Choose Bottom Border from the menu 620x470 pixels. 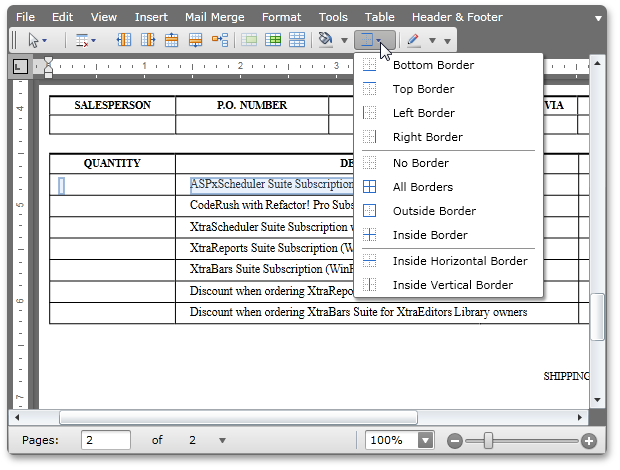click(448, 65)
